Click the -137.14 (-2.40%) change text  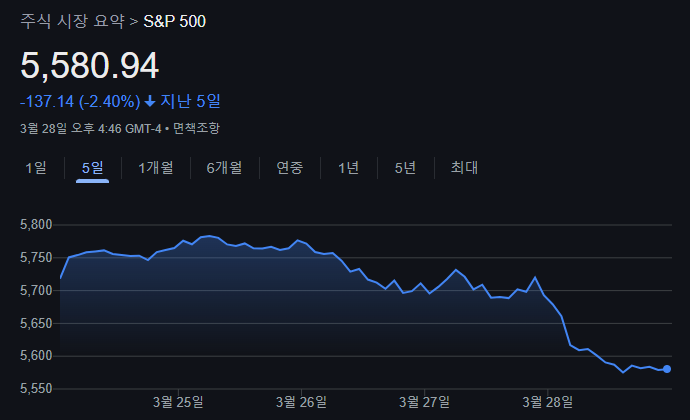pos(80,102)
